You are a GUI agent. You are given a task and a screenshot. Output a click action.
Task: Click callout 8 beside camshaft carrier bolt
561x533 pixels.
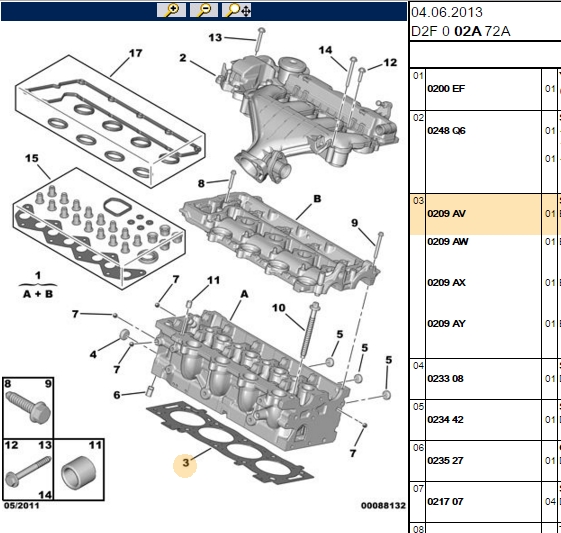click(201, 184)
